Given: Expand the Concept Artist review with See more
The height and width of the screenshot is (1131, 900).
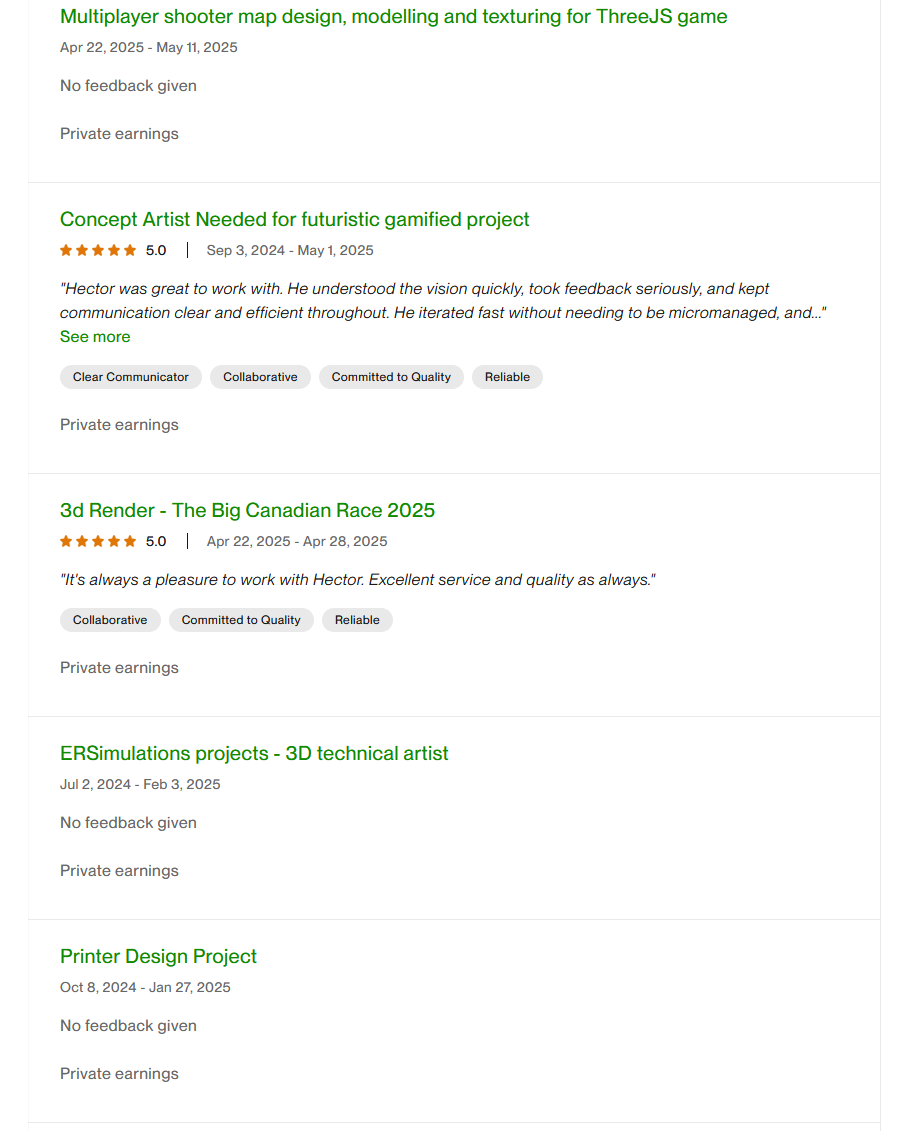Looking at the screenshot, I should click(95, 337).
